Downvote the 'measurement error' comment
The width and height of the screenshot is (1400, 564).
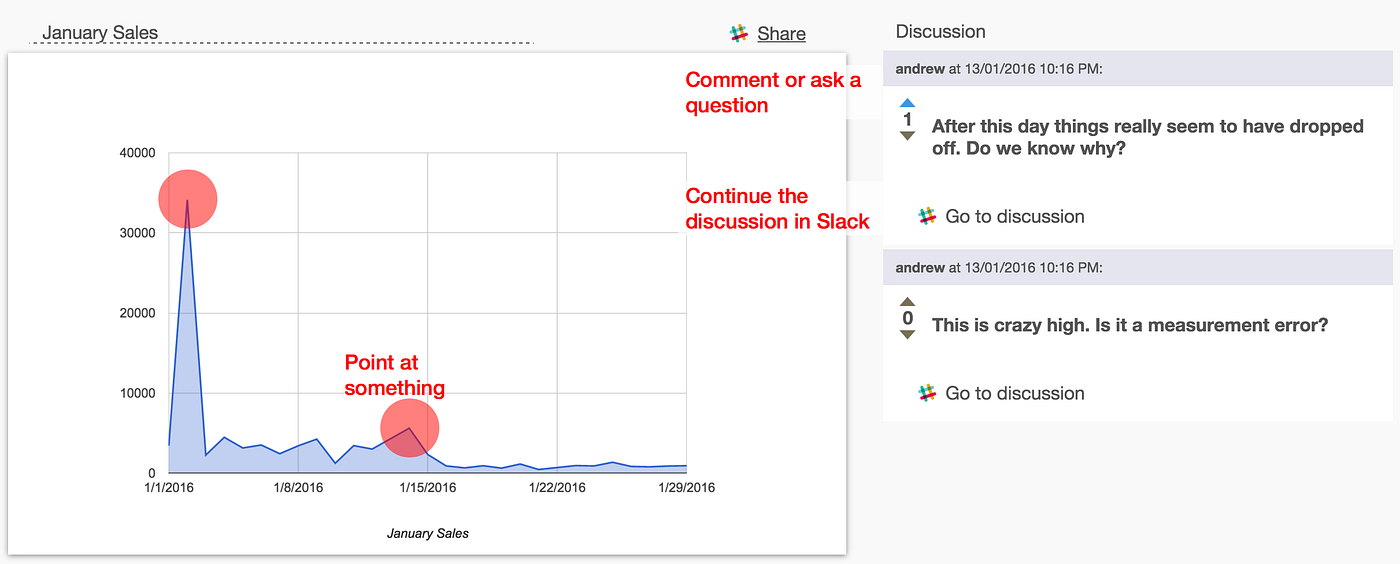point(907,335)
